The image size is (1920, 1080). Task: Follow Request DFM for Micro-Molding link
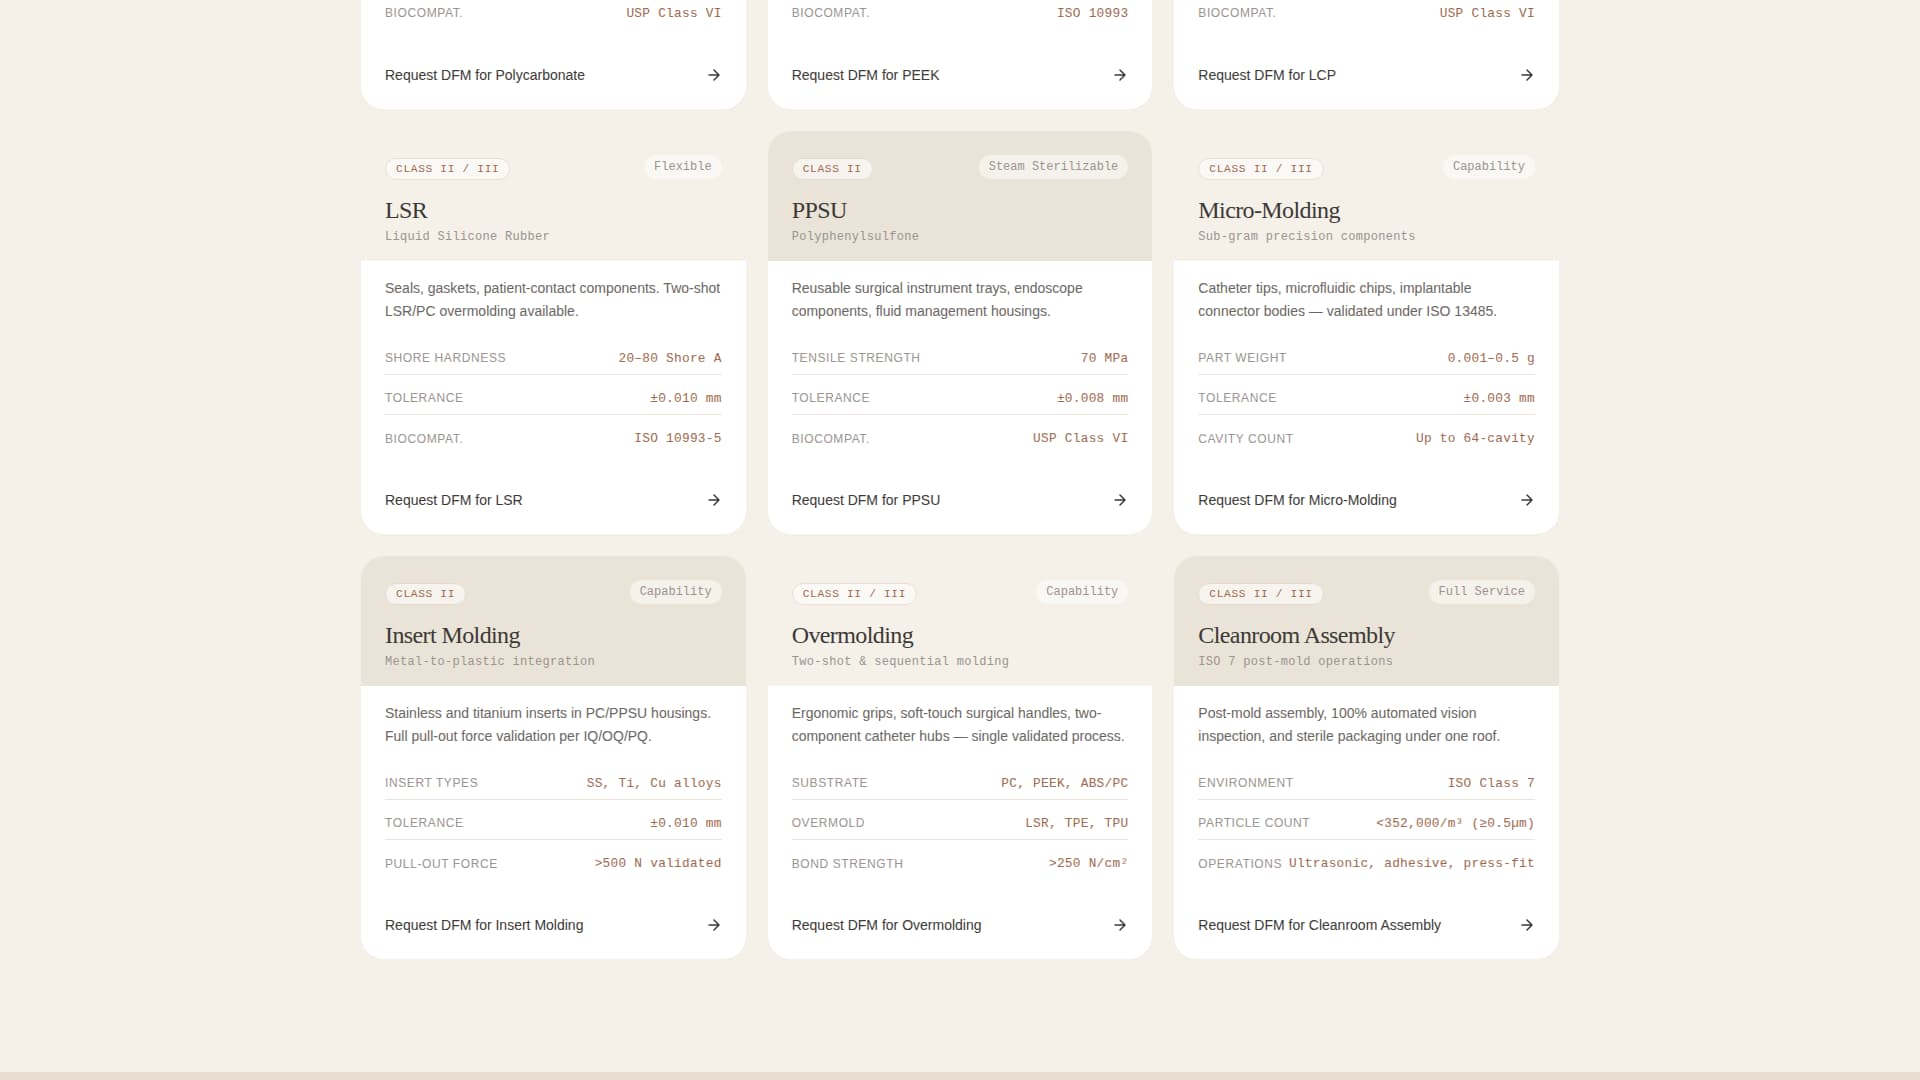[1297, 500]
